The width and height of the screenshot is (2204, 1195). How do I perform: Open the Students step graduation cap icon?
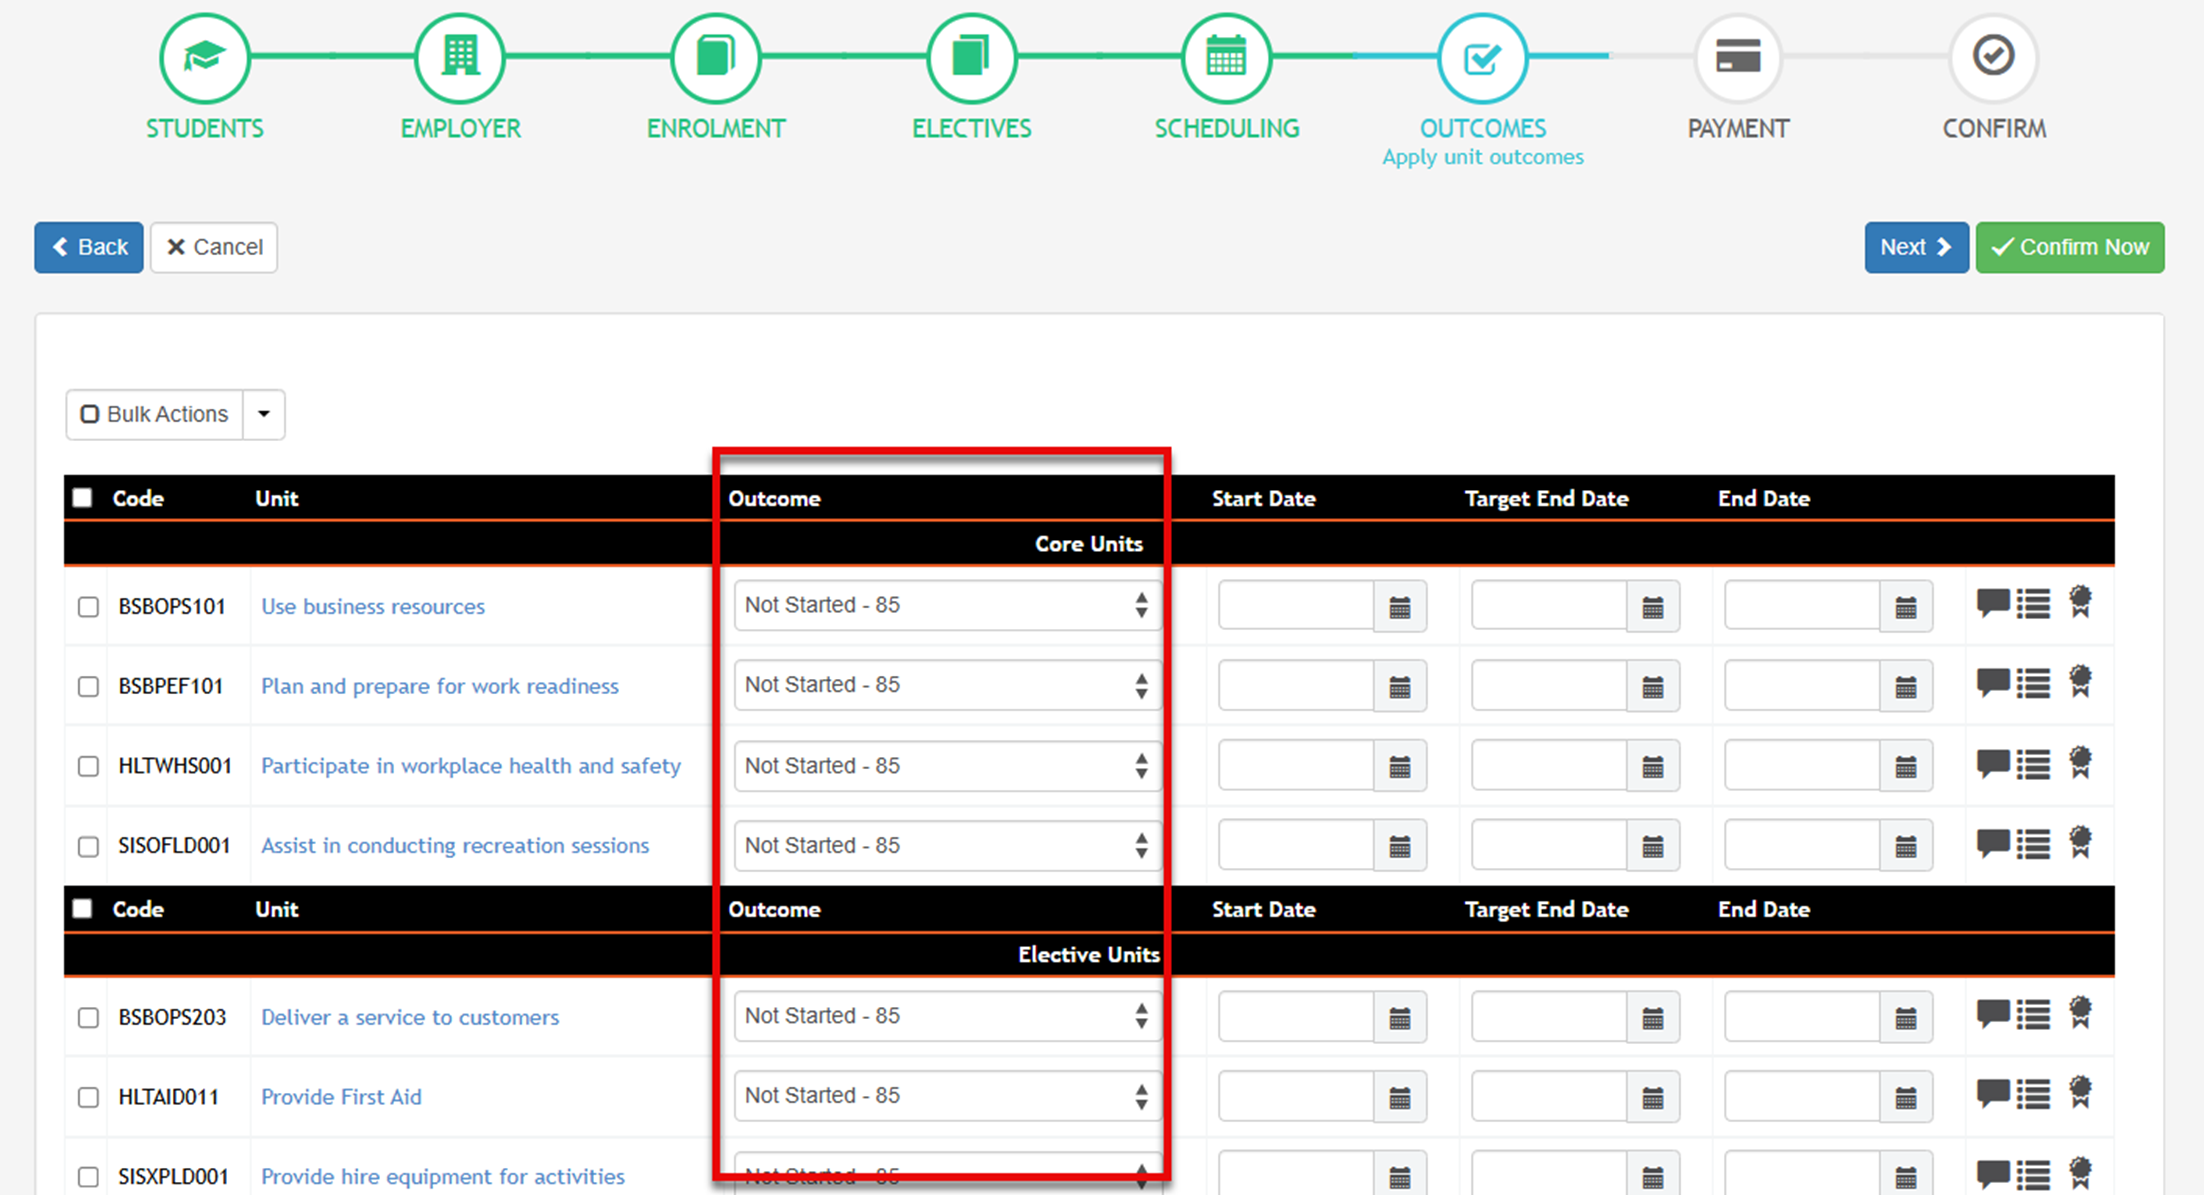coord(205,58)
